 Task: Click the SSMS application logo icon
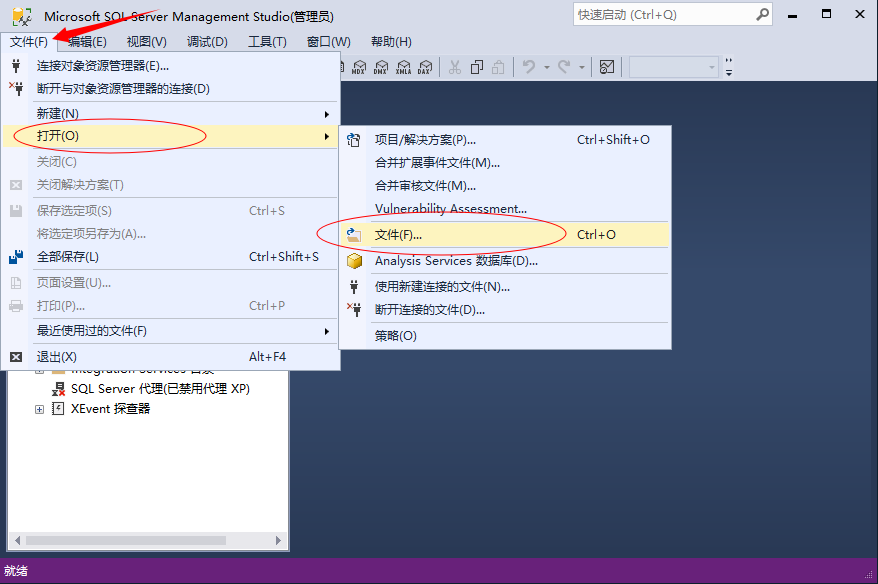pos(22,16)
